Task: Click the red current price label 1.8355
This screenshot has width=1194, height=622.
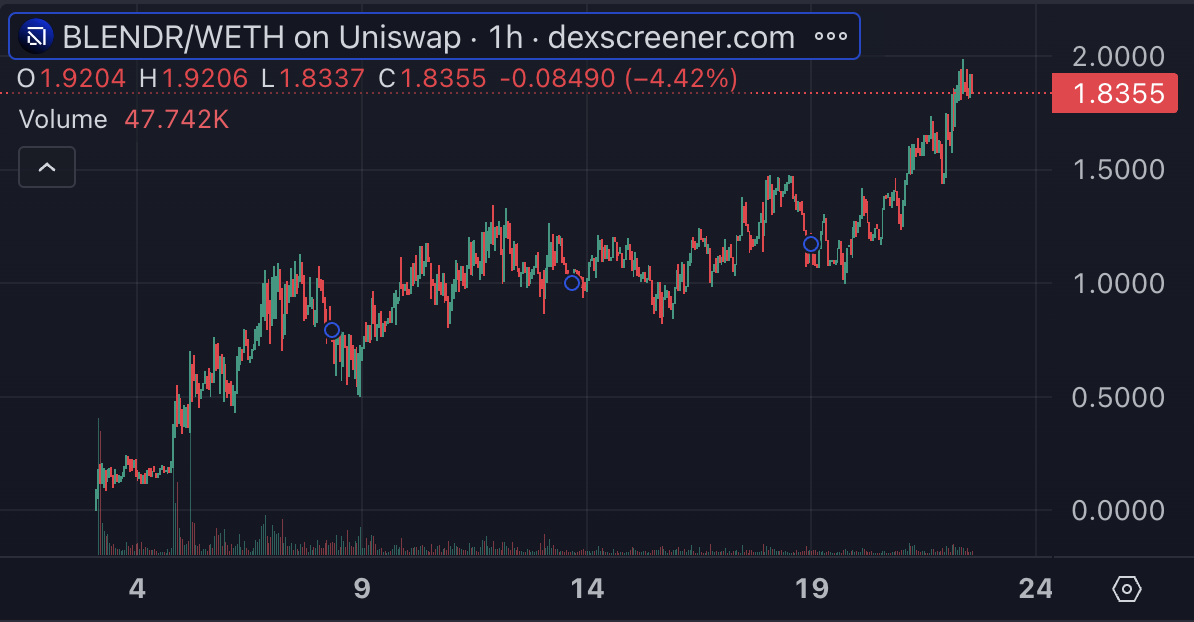Action: click(x=1118, y=94)
